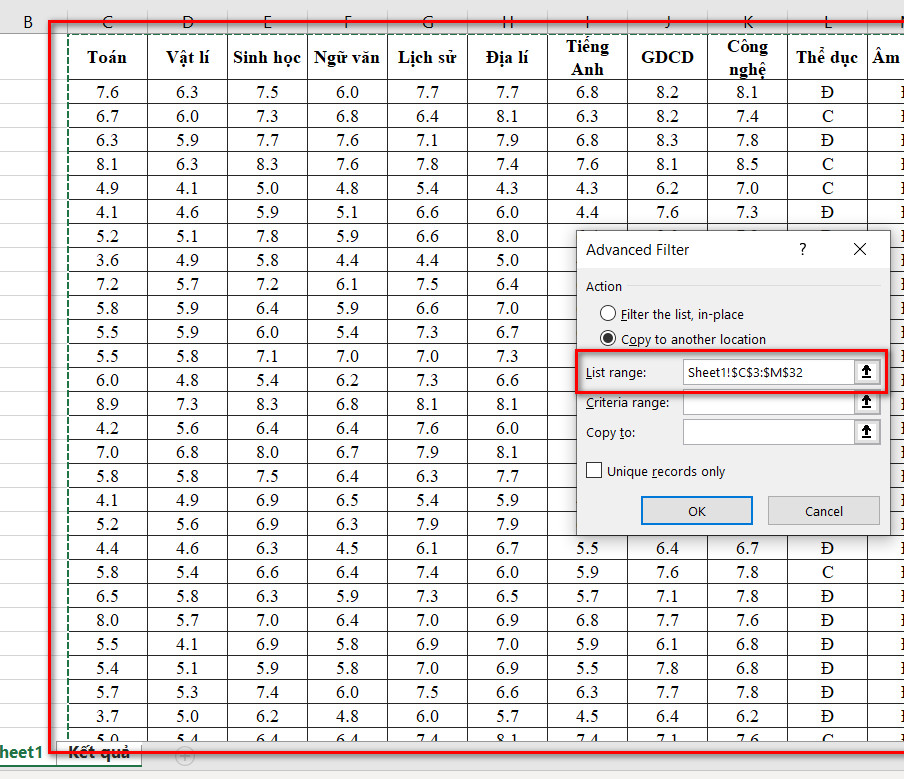
Task: Enable the Unique records only checkbox
Action: click(x=595, y=471)
